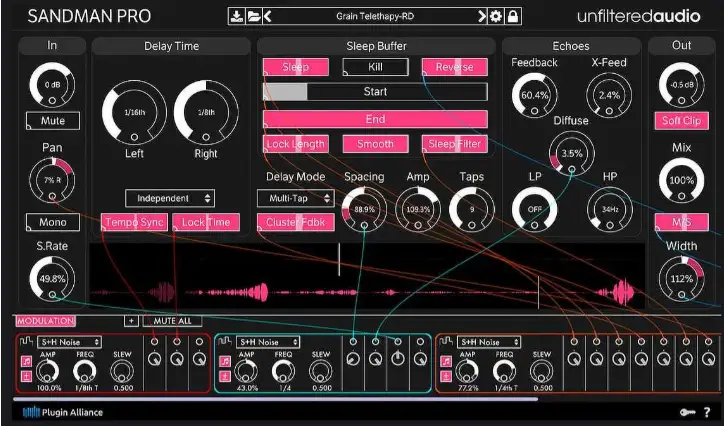Click the waveform icon of the cyan modulator
Viewport: 724px width, 426px height.
pyautogui.click(x=225, y=342)
